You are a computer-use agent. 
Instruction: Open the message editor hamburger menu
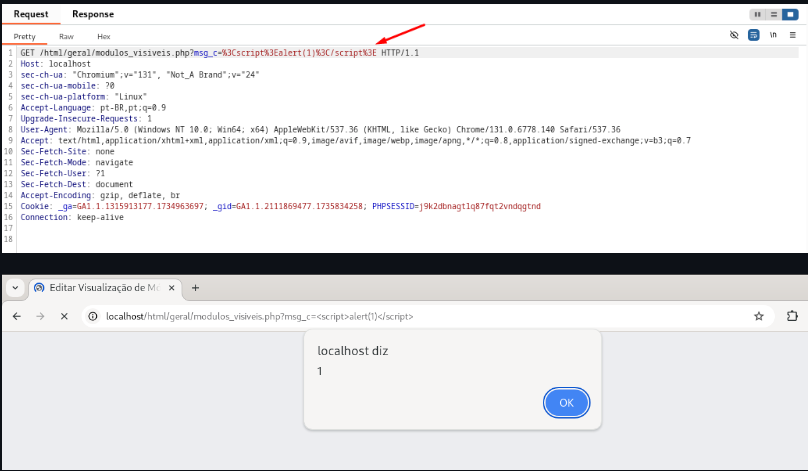pos(793,35)
